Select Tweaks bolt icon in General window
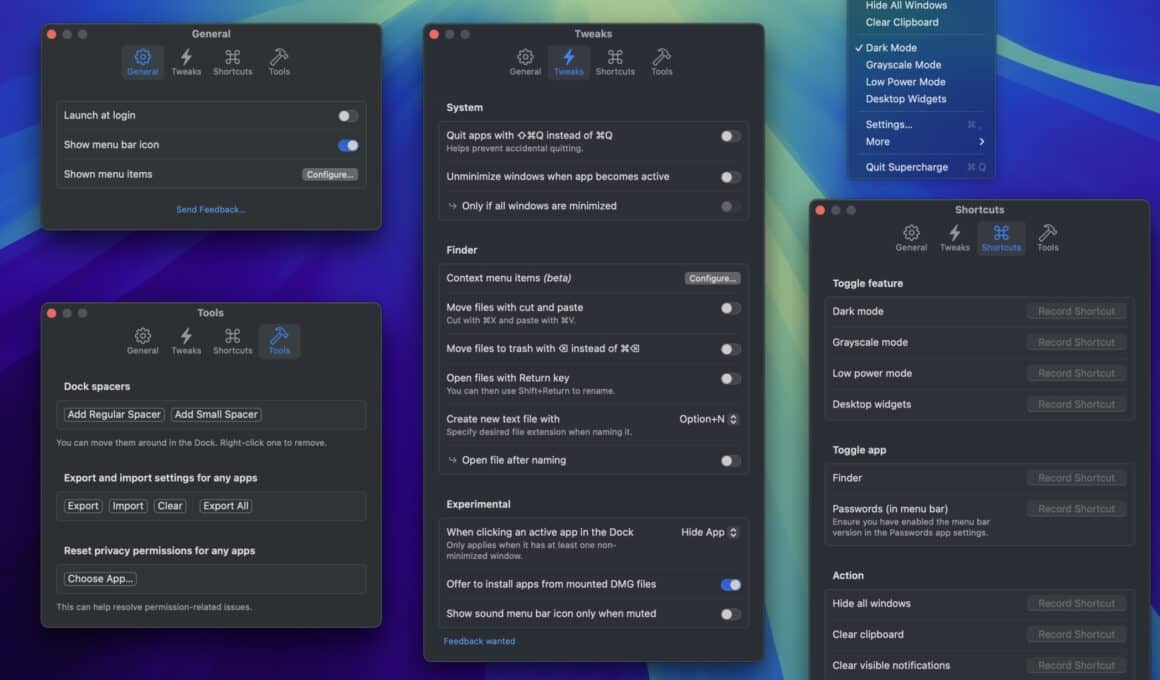The height and width of the screenshot is (680, 1160). (186, 62)
